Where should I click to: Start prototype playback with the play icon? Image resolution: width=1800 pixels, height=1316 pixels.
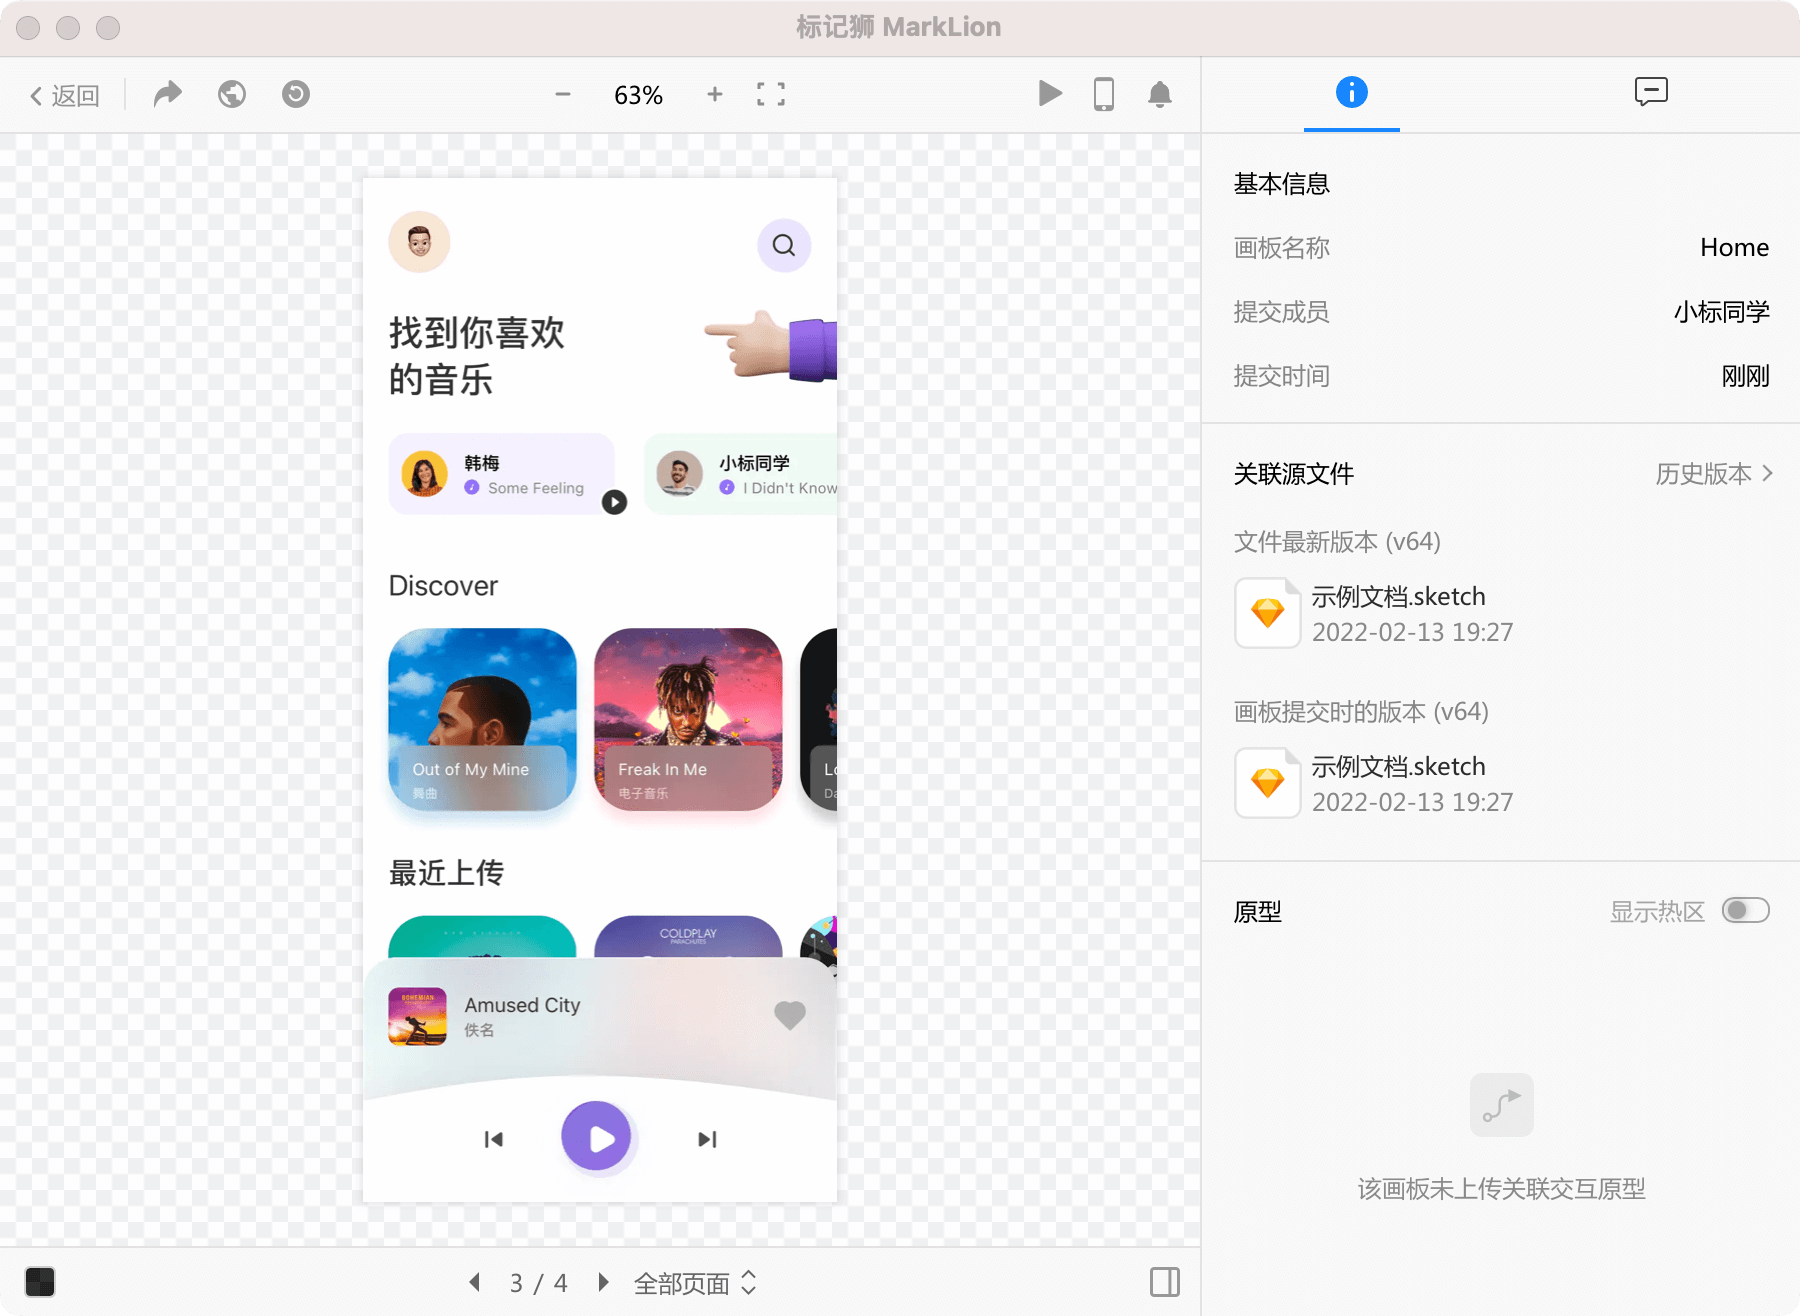[1050, 94]
